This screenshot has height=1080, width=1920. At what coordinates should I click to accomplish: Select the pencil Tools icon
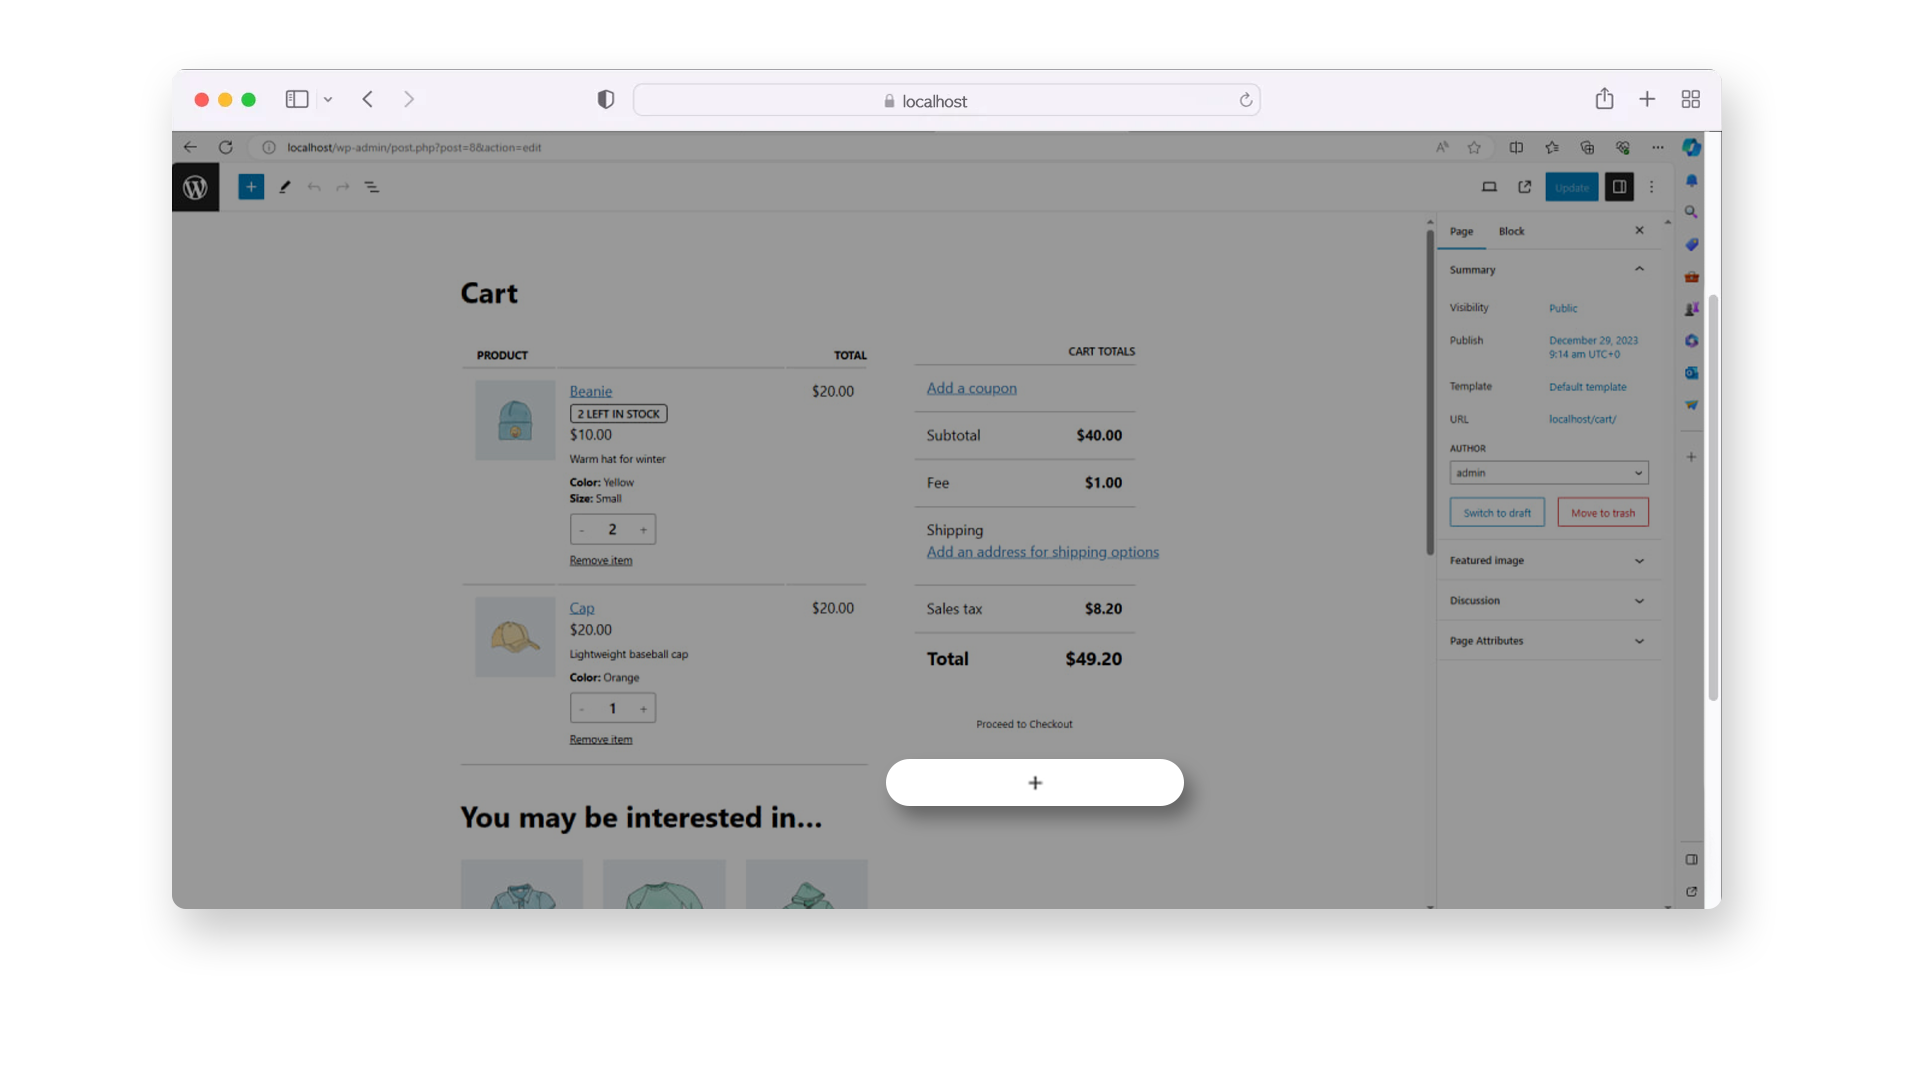coord(285,187)
